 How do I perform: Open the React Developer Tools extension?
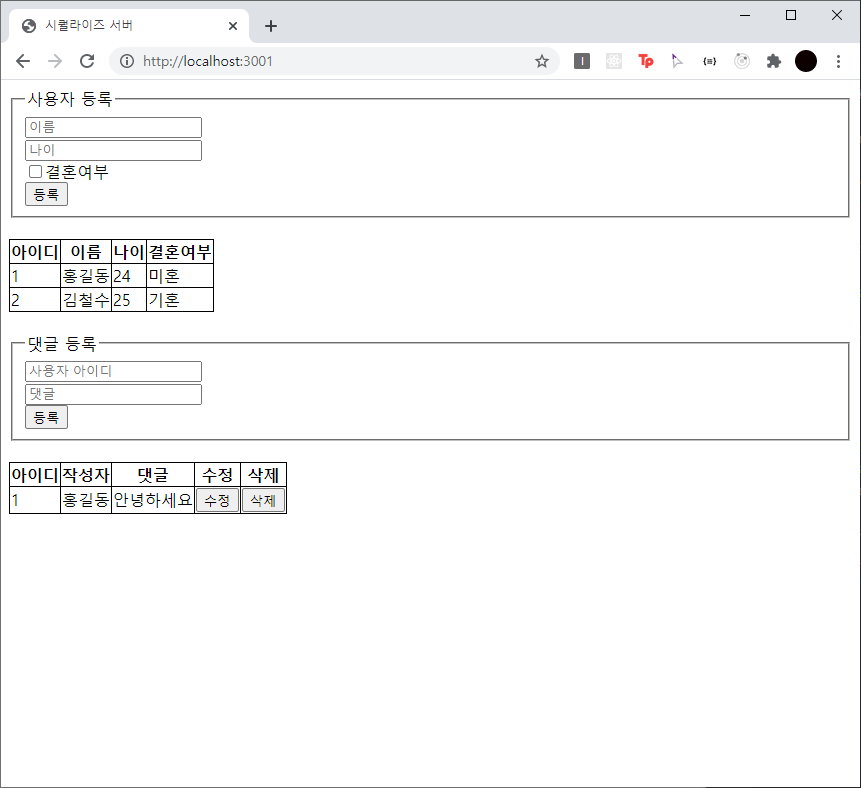tap(614, 61)
